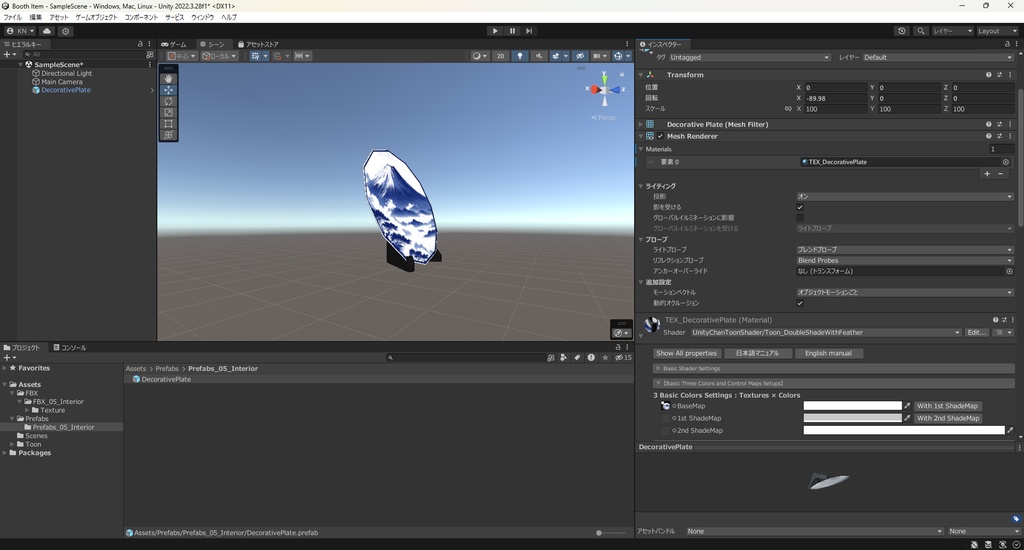The width and height of the screenshot is (1024, 550).
Task: Collapse SampleScene in Hierarchy
Action: [20, 65]
